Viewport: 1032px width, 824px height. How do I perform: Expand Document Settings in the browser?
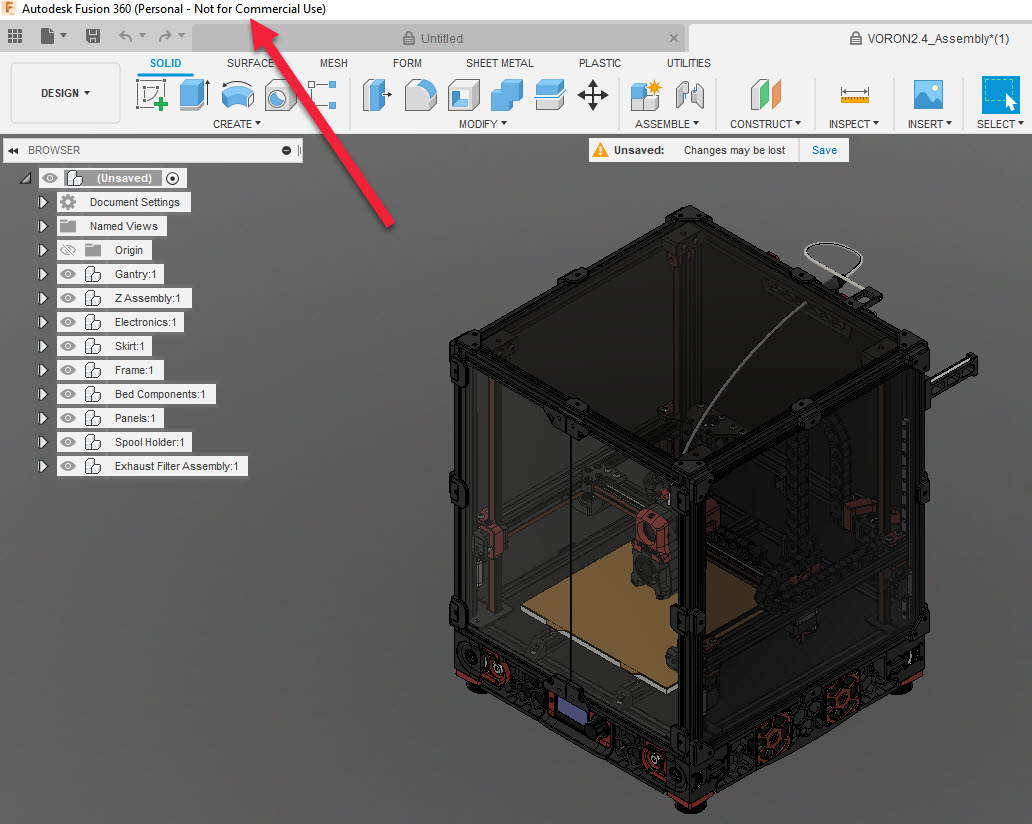point(44,202)
